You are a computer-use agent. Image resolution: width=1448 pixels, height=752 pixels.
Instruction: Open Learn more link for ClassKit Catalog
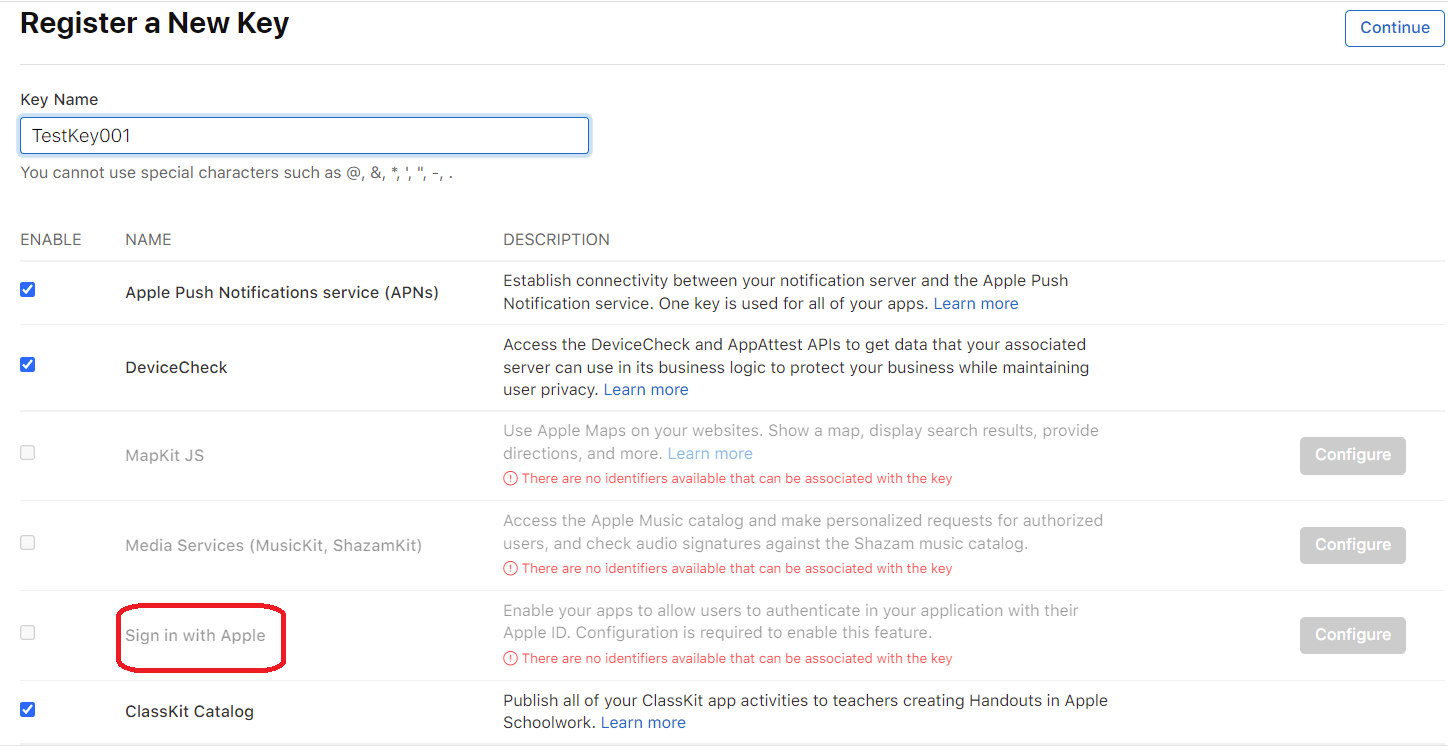tap(642, 723)
